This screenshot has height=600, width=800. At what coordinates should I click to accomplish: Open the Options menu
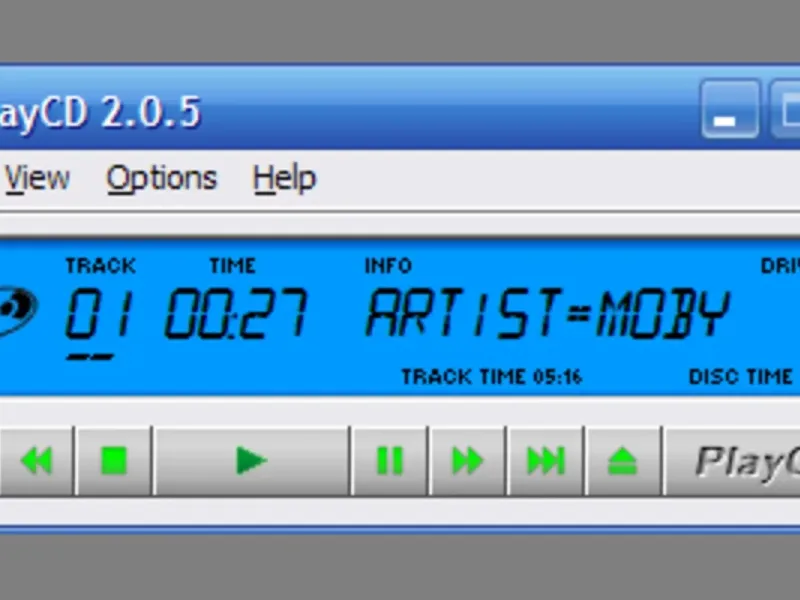coord(161,179)
